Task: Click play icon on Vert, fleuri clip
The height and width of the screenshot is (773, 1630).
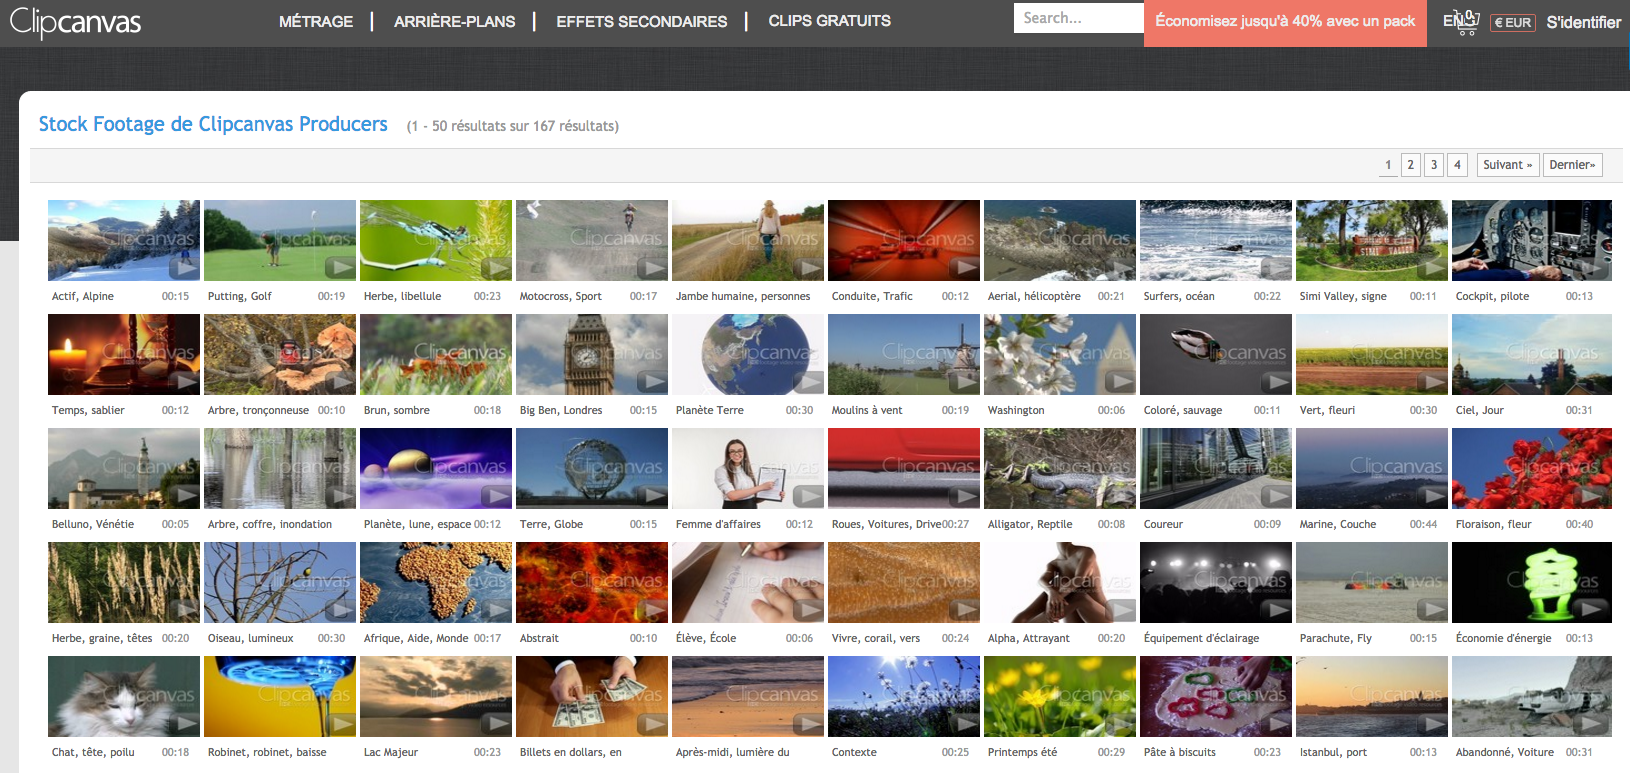Action: [1432, 382]
